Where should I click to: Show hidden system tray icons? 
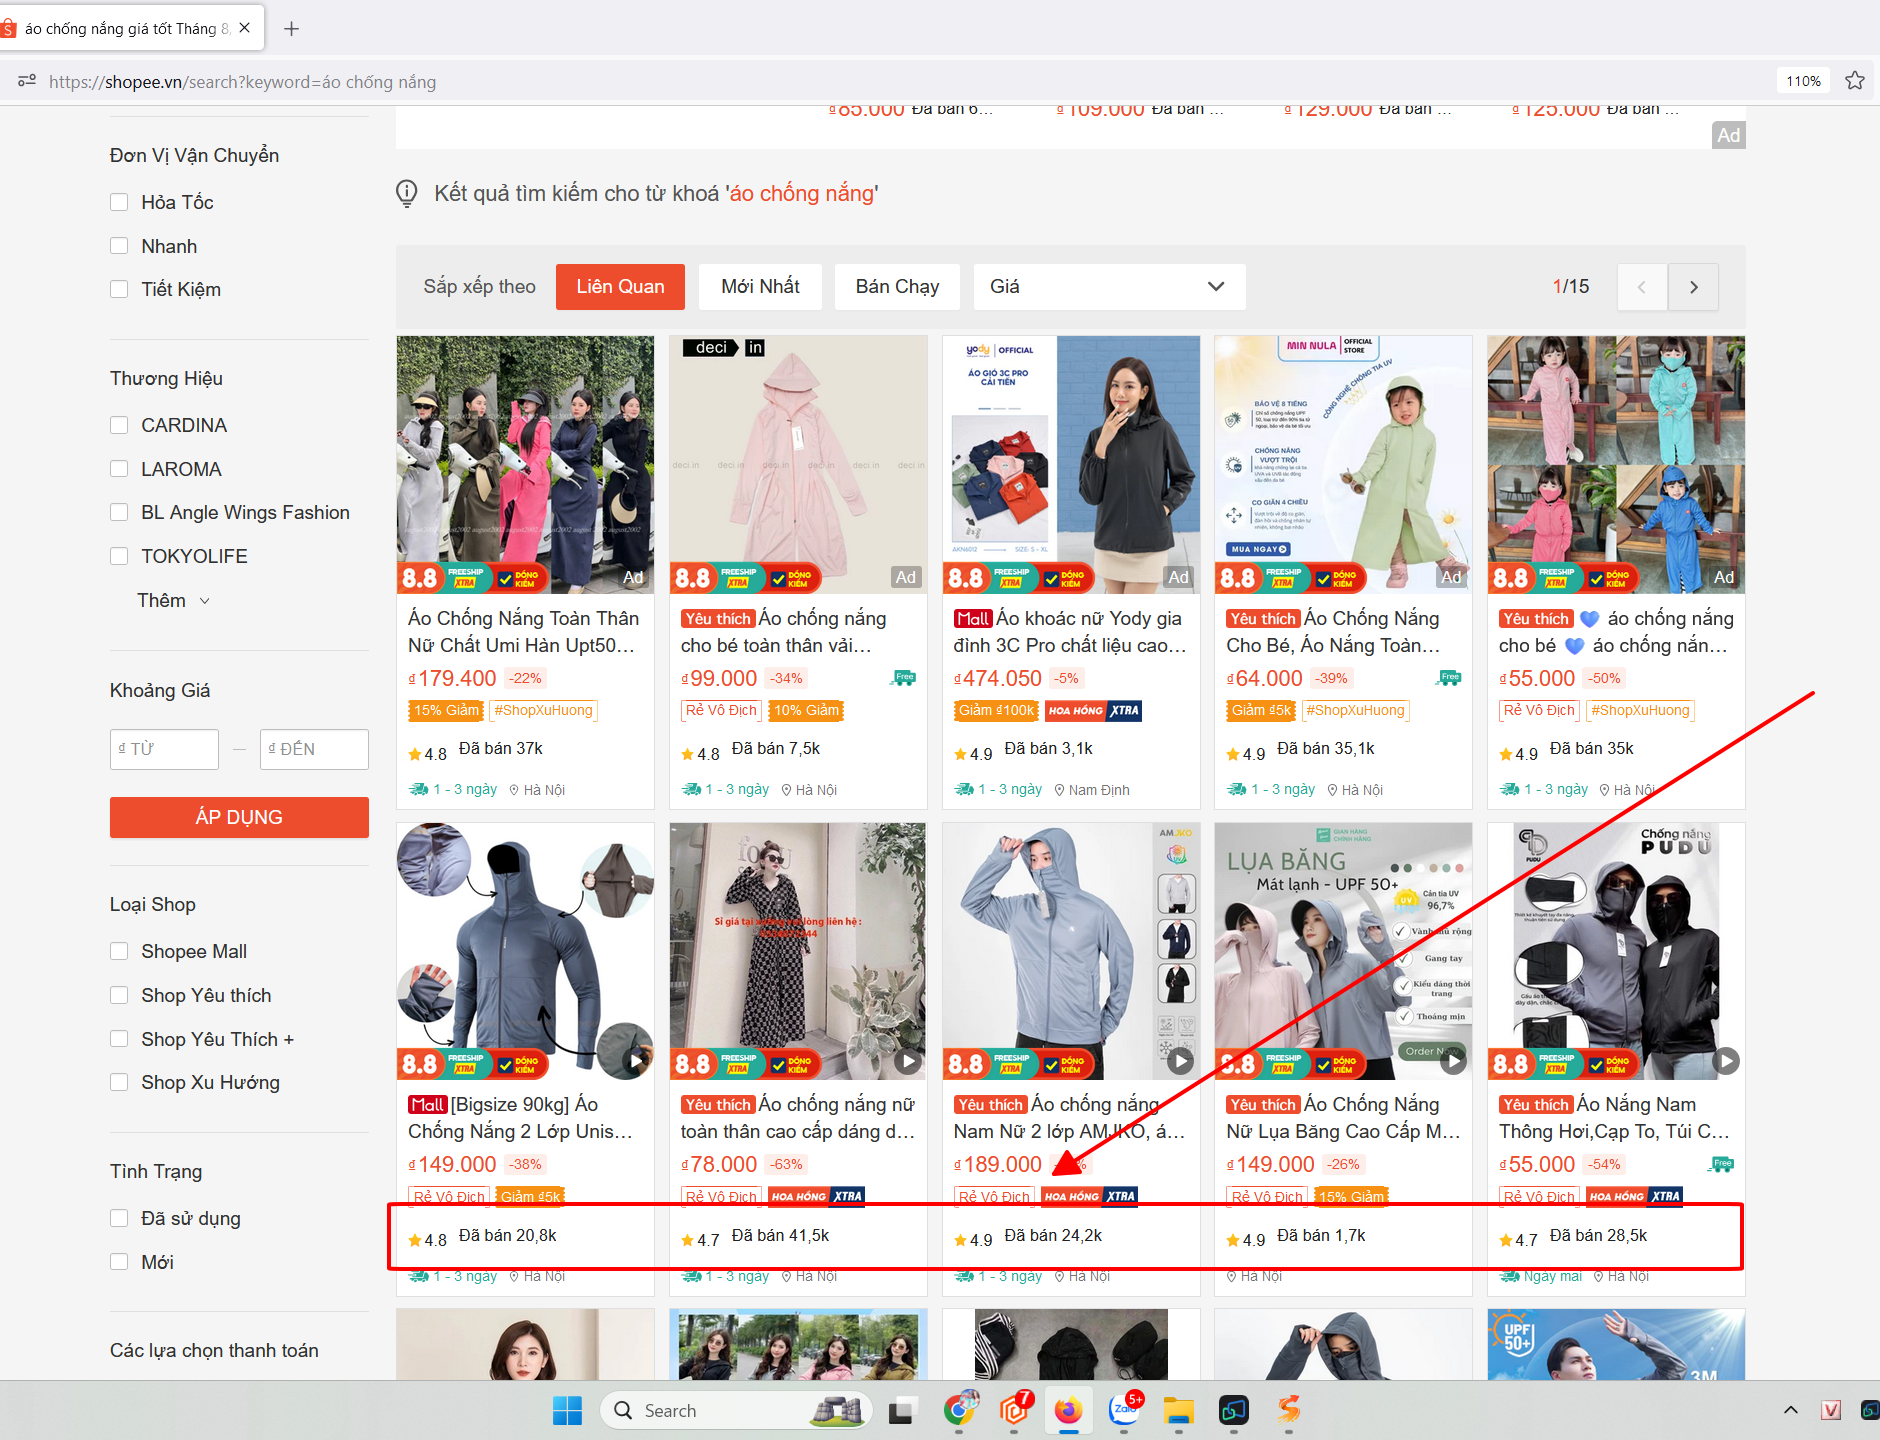point(1791,1410)
